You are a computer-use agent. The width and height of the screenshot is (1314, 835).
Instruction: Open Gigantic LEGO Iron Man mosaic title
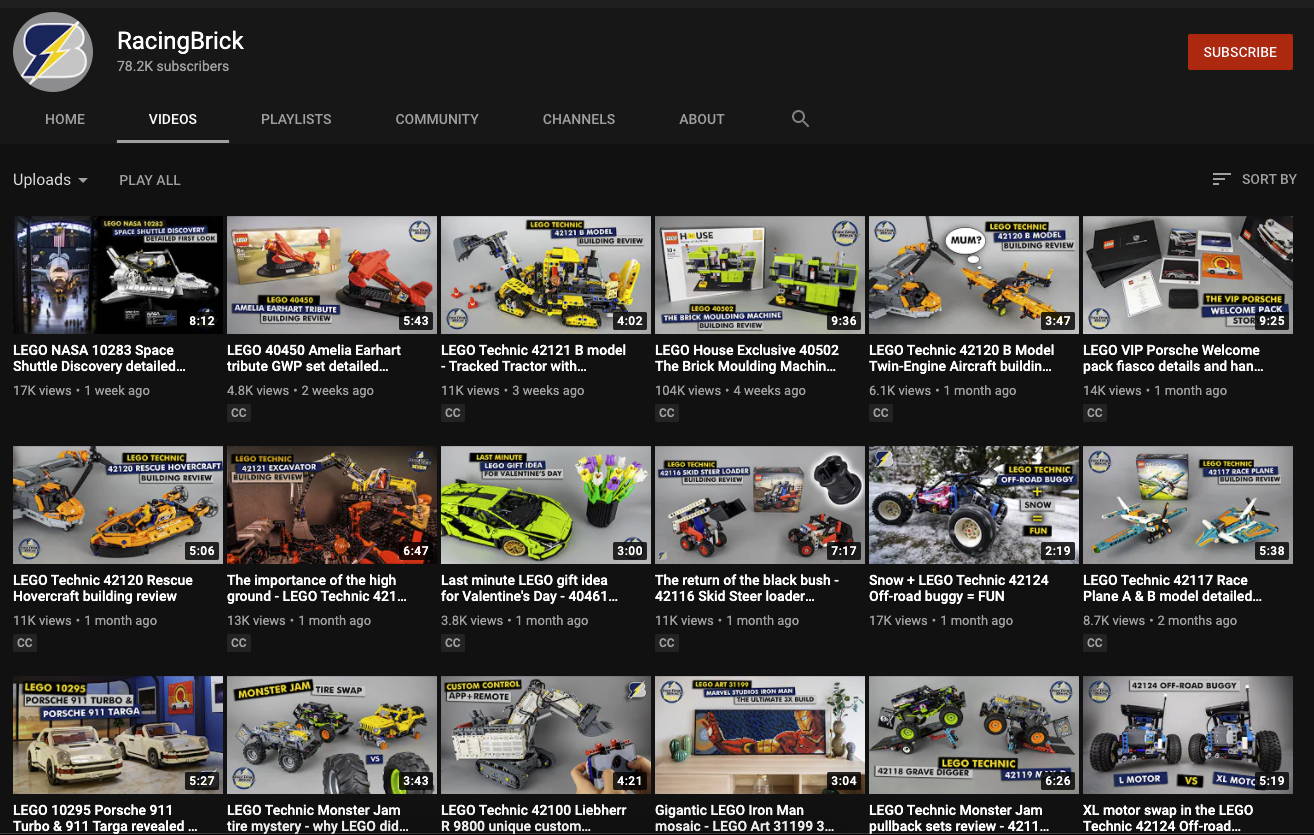click(744, 818)
